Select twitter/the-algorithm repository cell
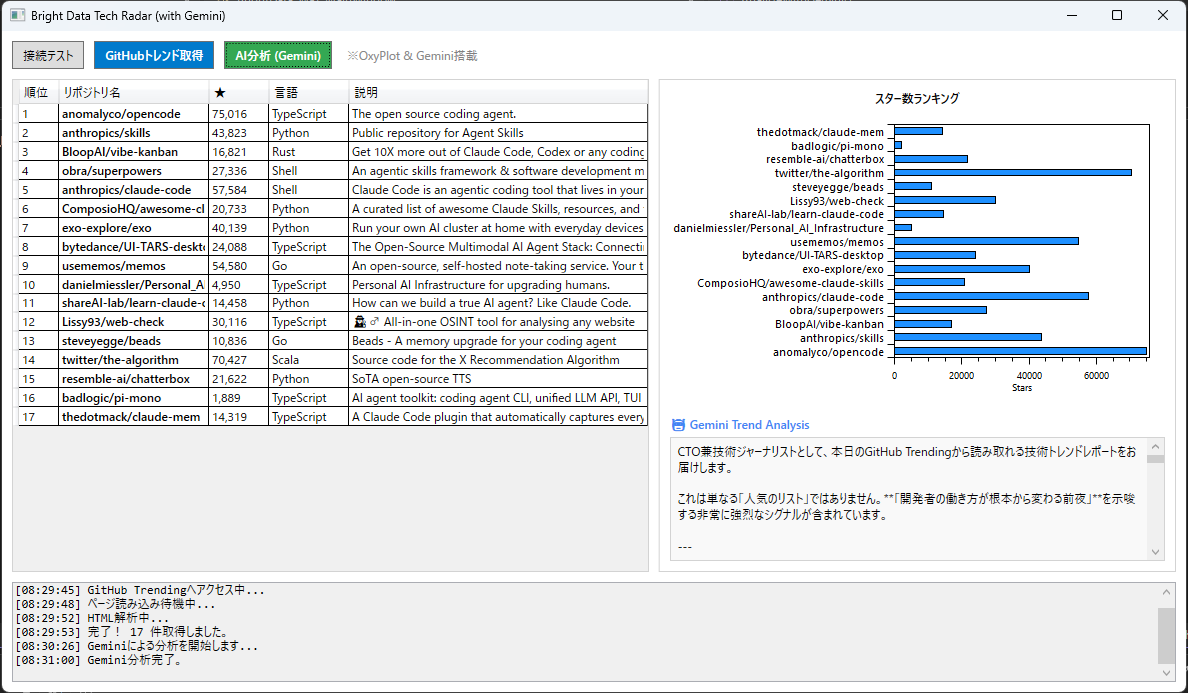This screenshot has height=693, width=1188. pos(133,360)
